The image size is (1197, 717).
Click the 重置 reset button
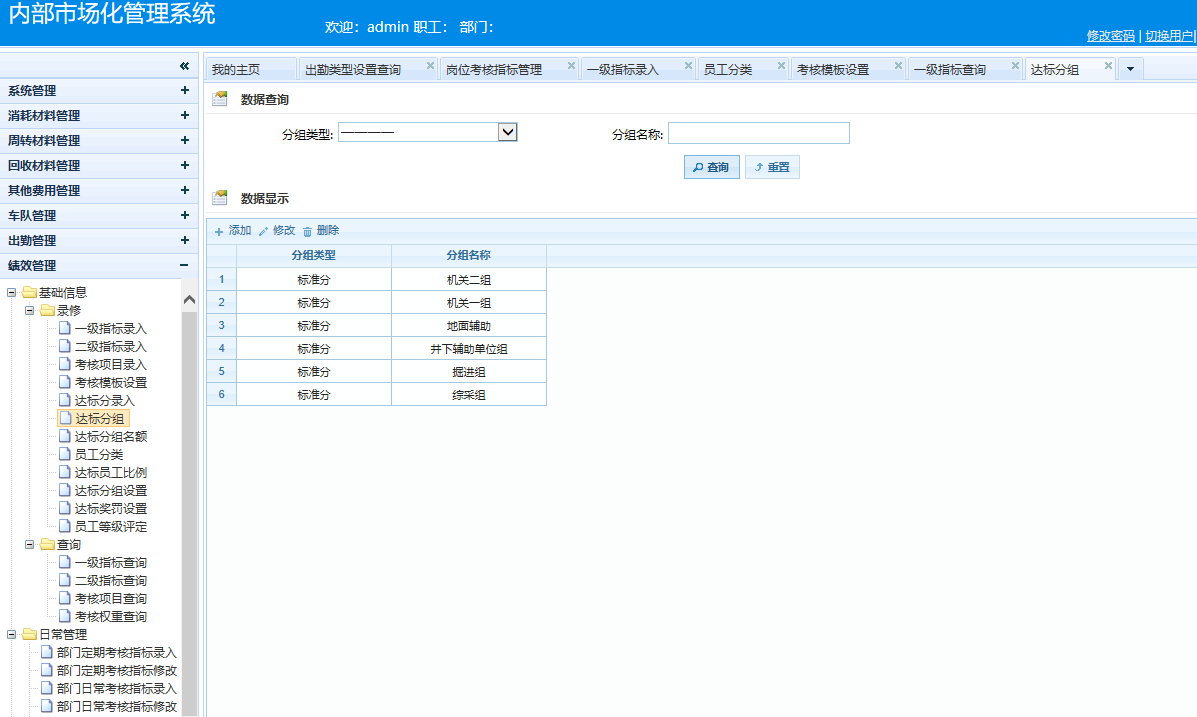pyautogui.click(x=772, y=167)
